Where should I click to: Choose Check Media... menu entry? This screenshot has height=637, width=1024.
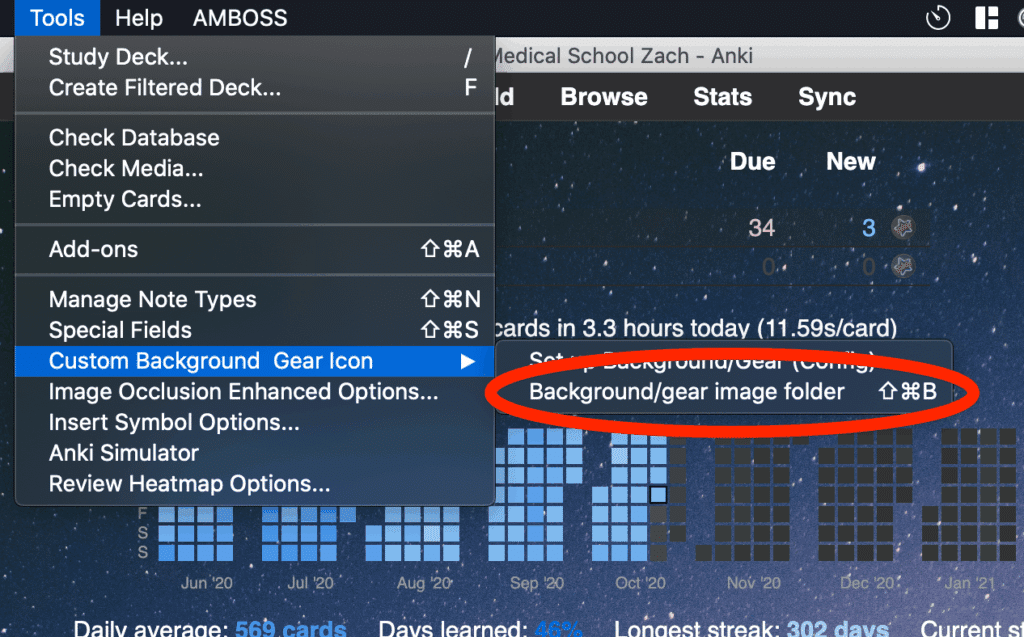[x=255, y=169]
